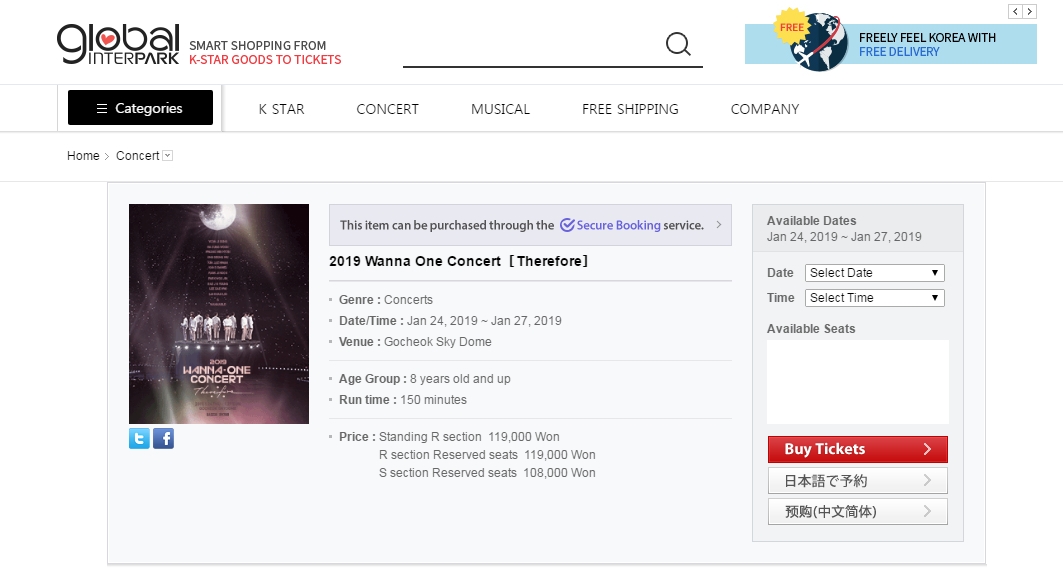The width and height of the screenshot is (1063, 571).
Task: Open the K STAR menu
Action: pos(281,109)
